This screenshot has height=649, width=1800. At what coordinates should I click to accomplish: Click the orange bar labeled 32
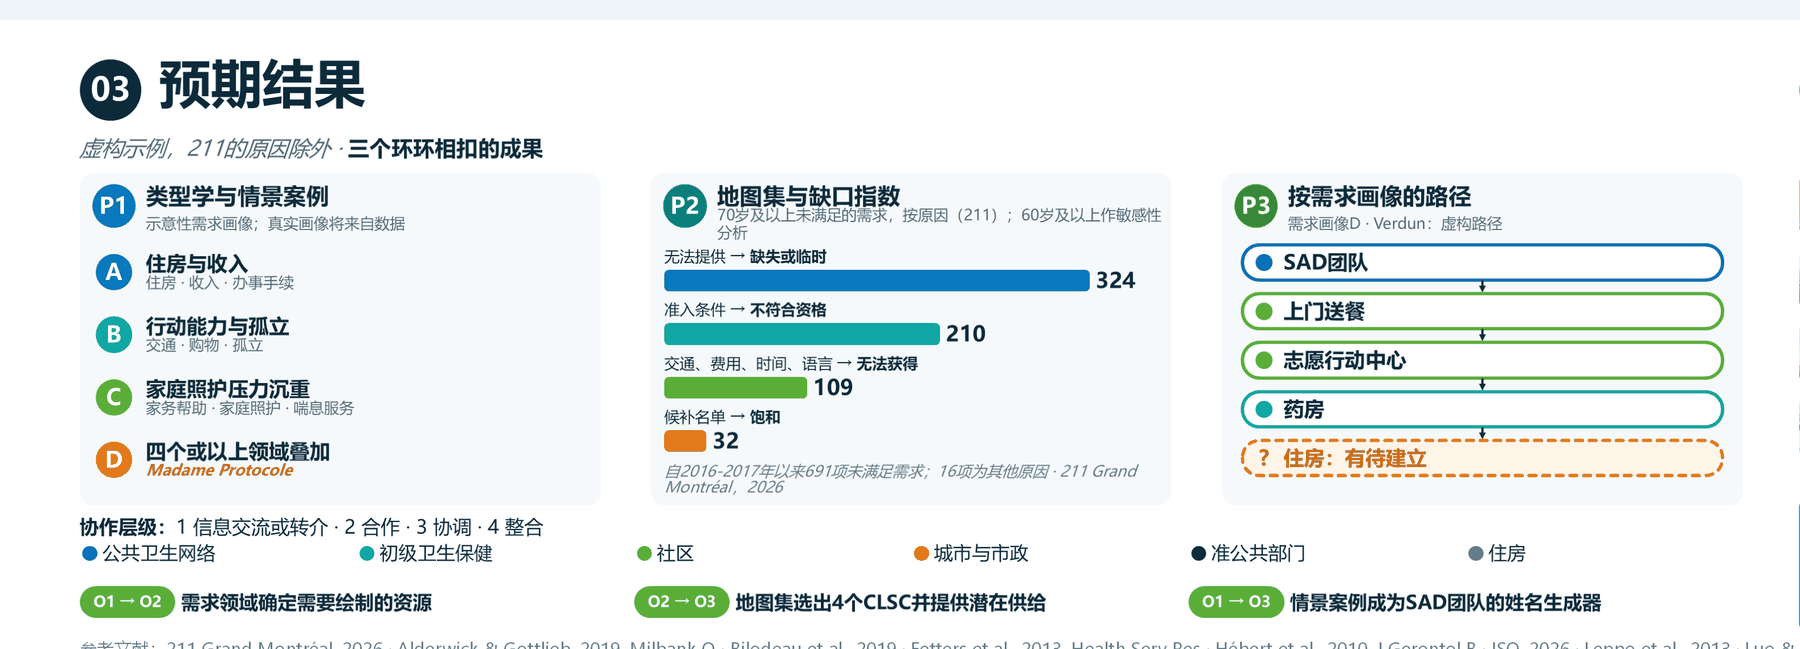(685, 441)
